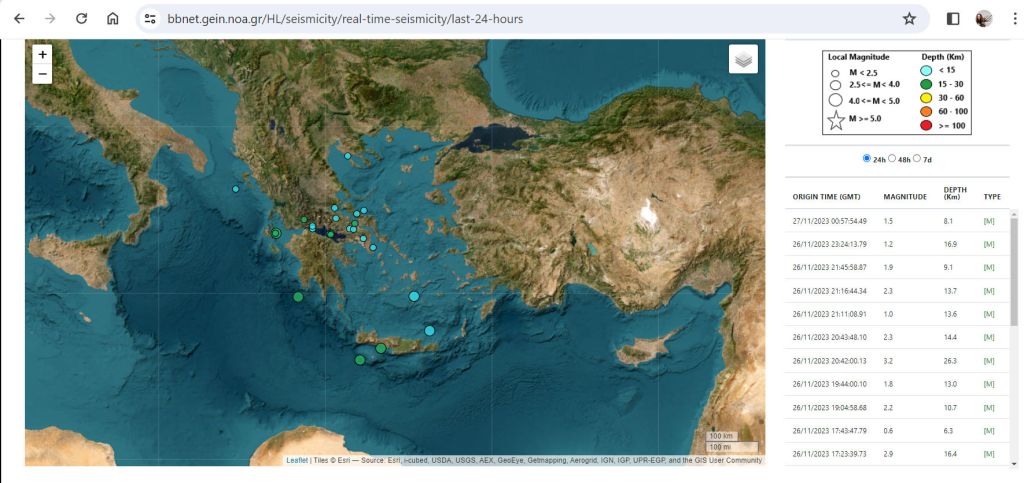Select the 48h time range
Viewport: 1024px width, 483px height.
(892, 158)
